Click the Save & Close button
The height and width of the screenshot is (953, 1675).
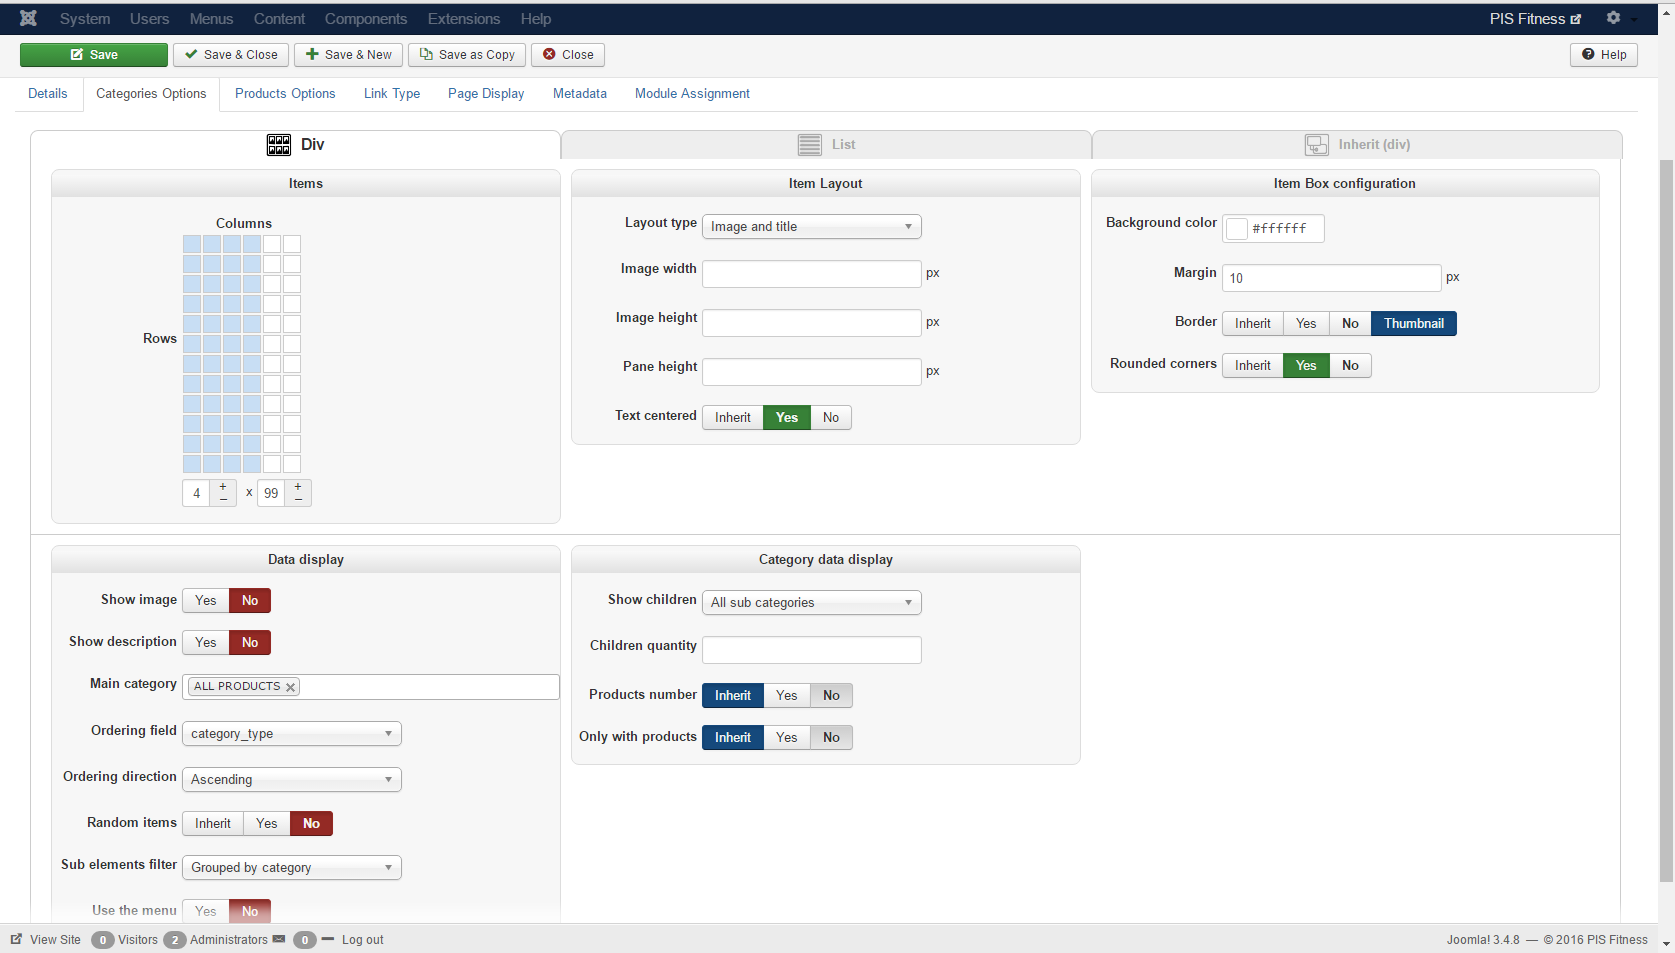[x=231, y=55]
